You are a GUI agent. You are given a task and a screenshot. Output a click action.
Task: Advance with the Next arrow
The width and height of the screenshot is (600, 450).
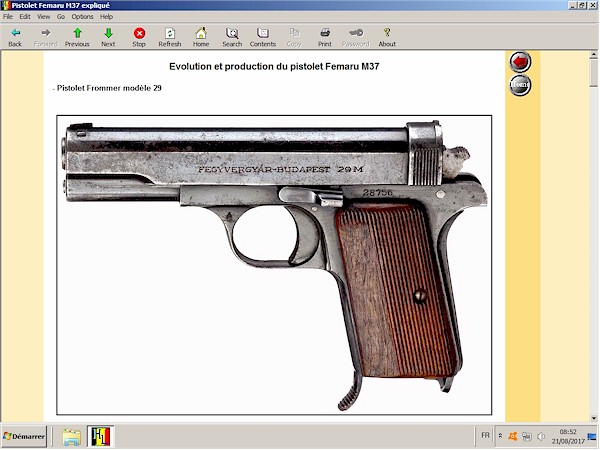[108, 37]
